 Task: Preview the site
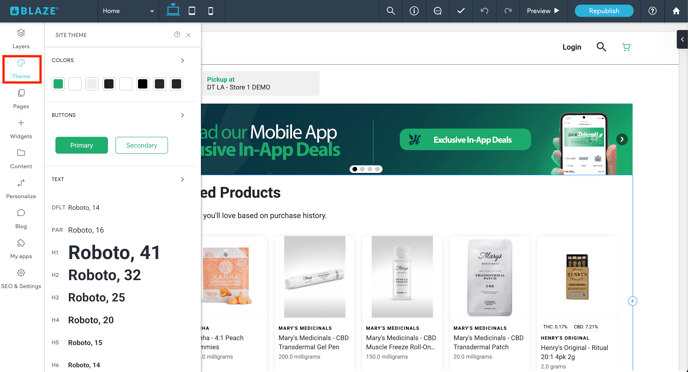click(x=543, y=11)
